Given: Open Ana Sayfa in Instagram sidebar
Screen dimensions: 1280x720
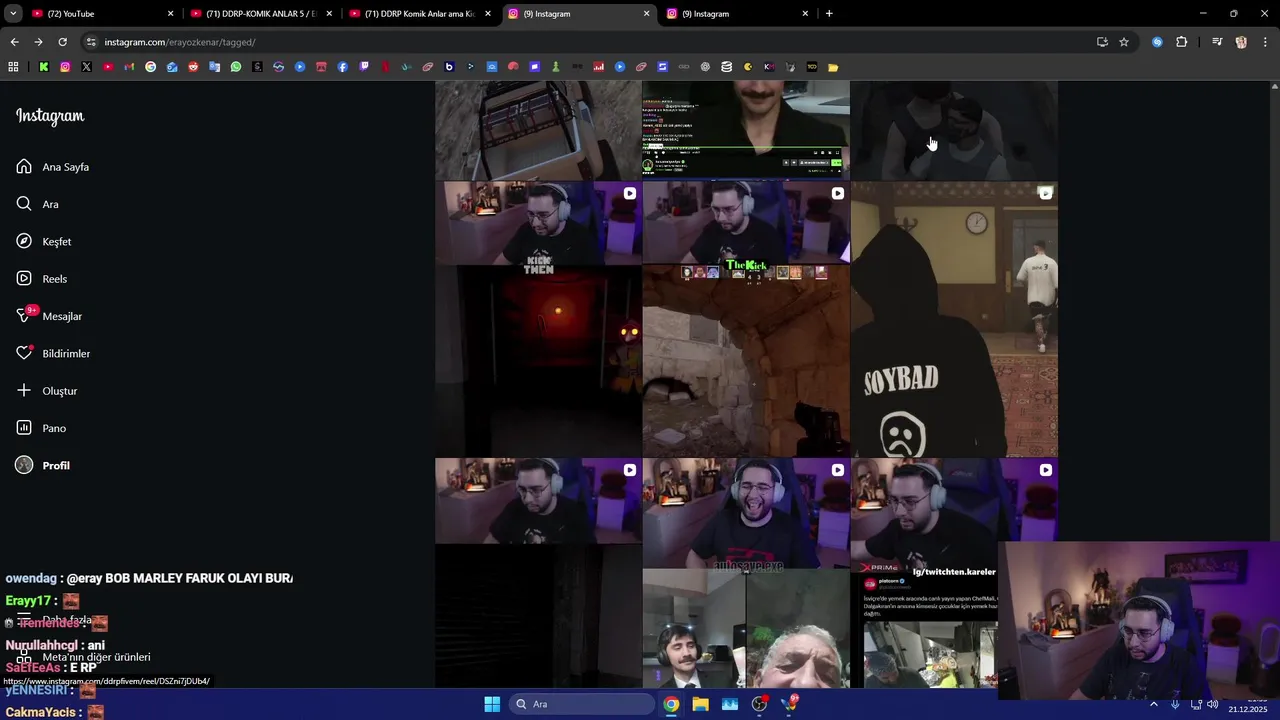Looking at the screenshot, I should tap(53, 167).
